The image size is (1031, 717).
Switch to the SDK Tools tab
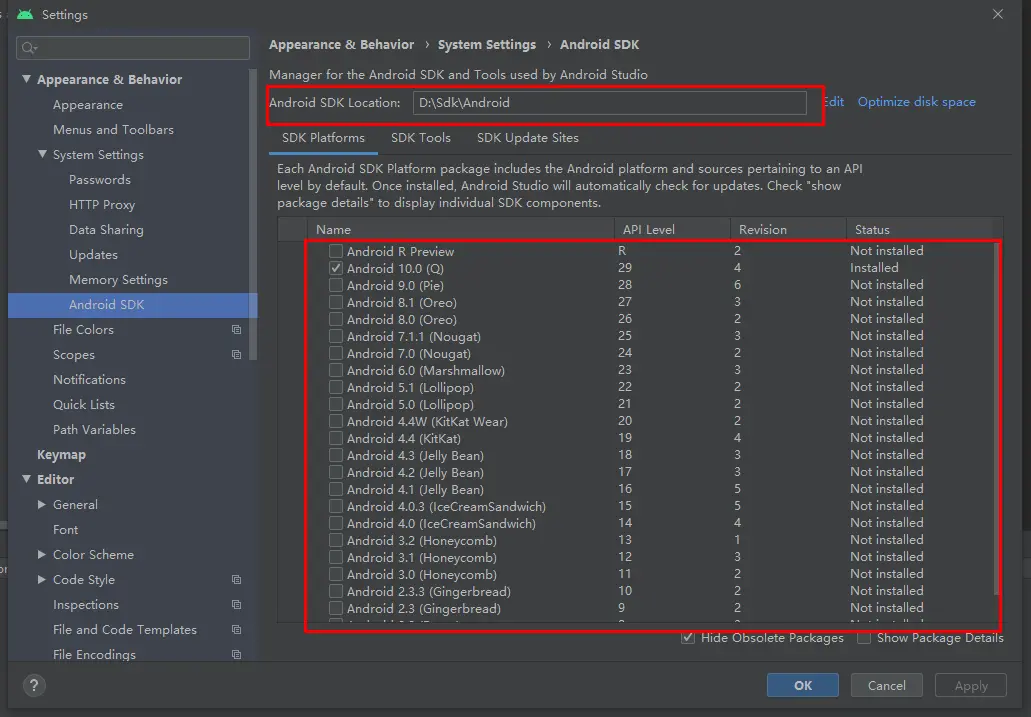coord(421,138)
